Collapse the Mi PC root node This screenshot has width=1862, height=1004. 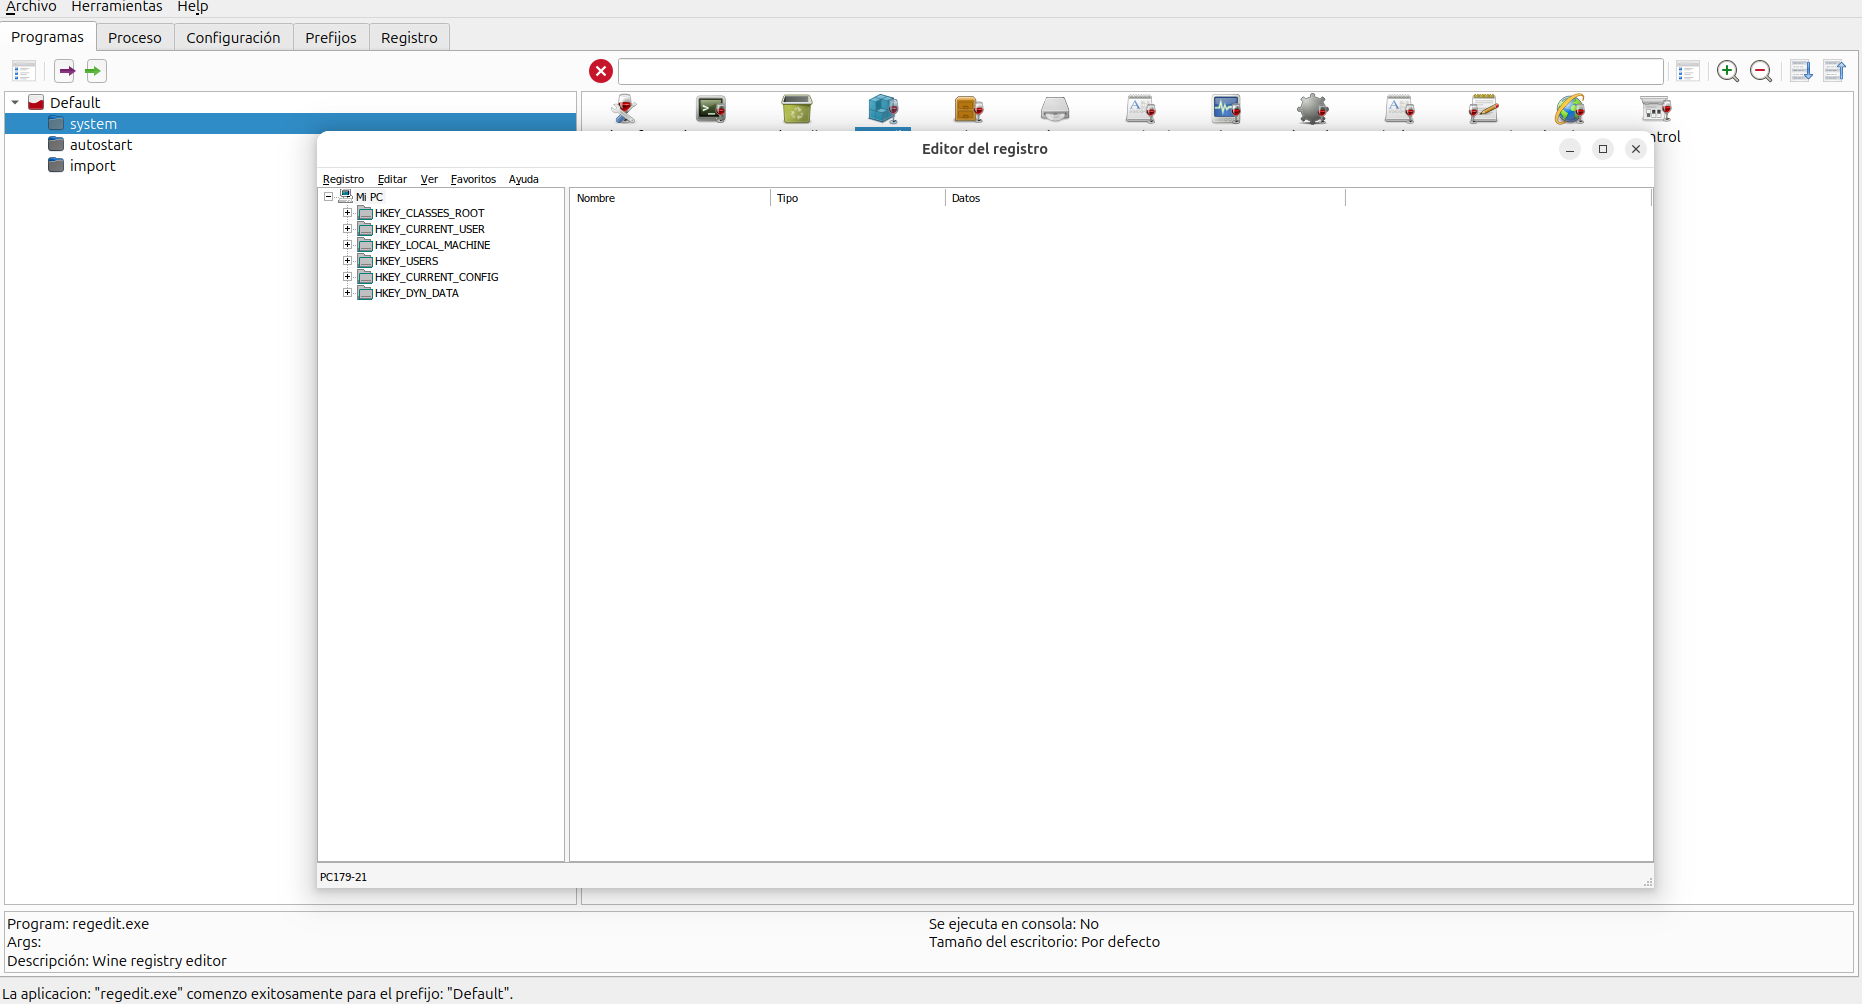click(x=328, y=197)
